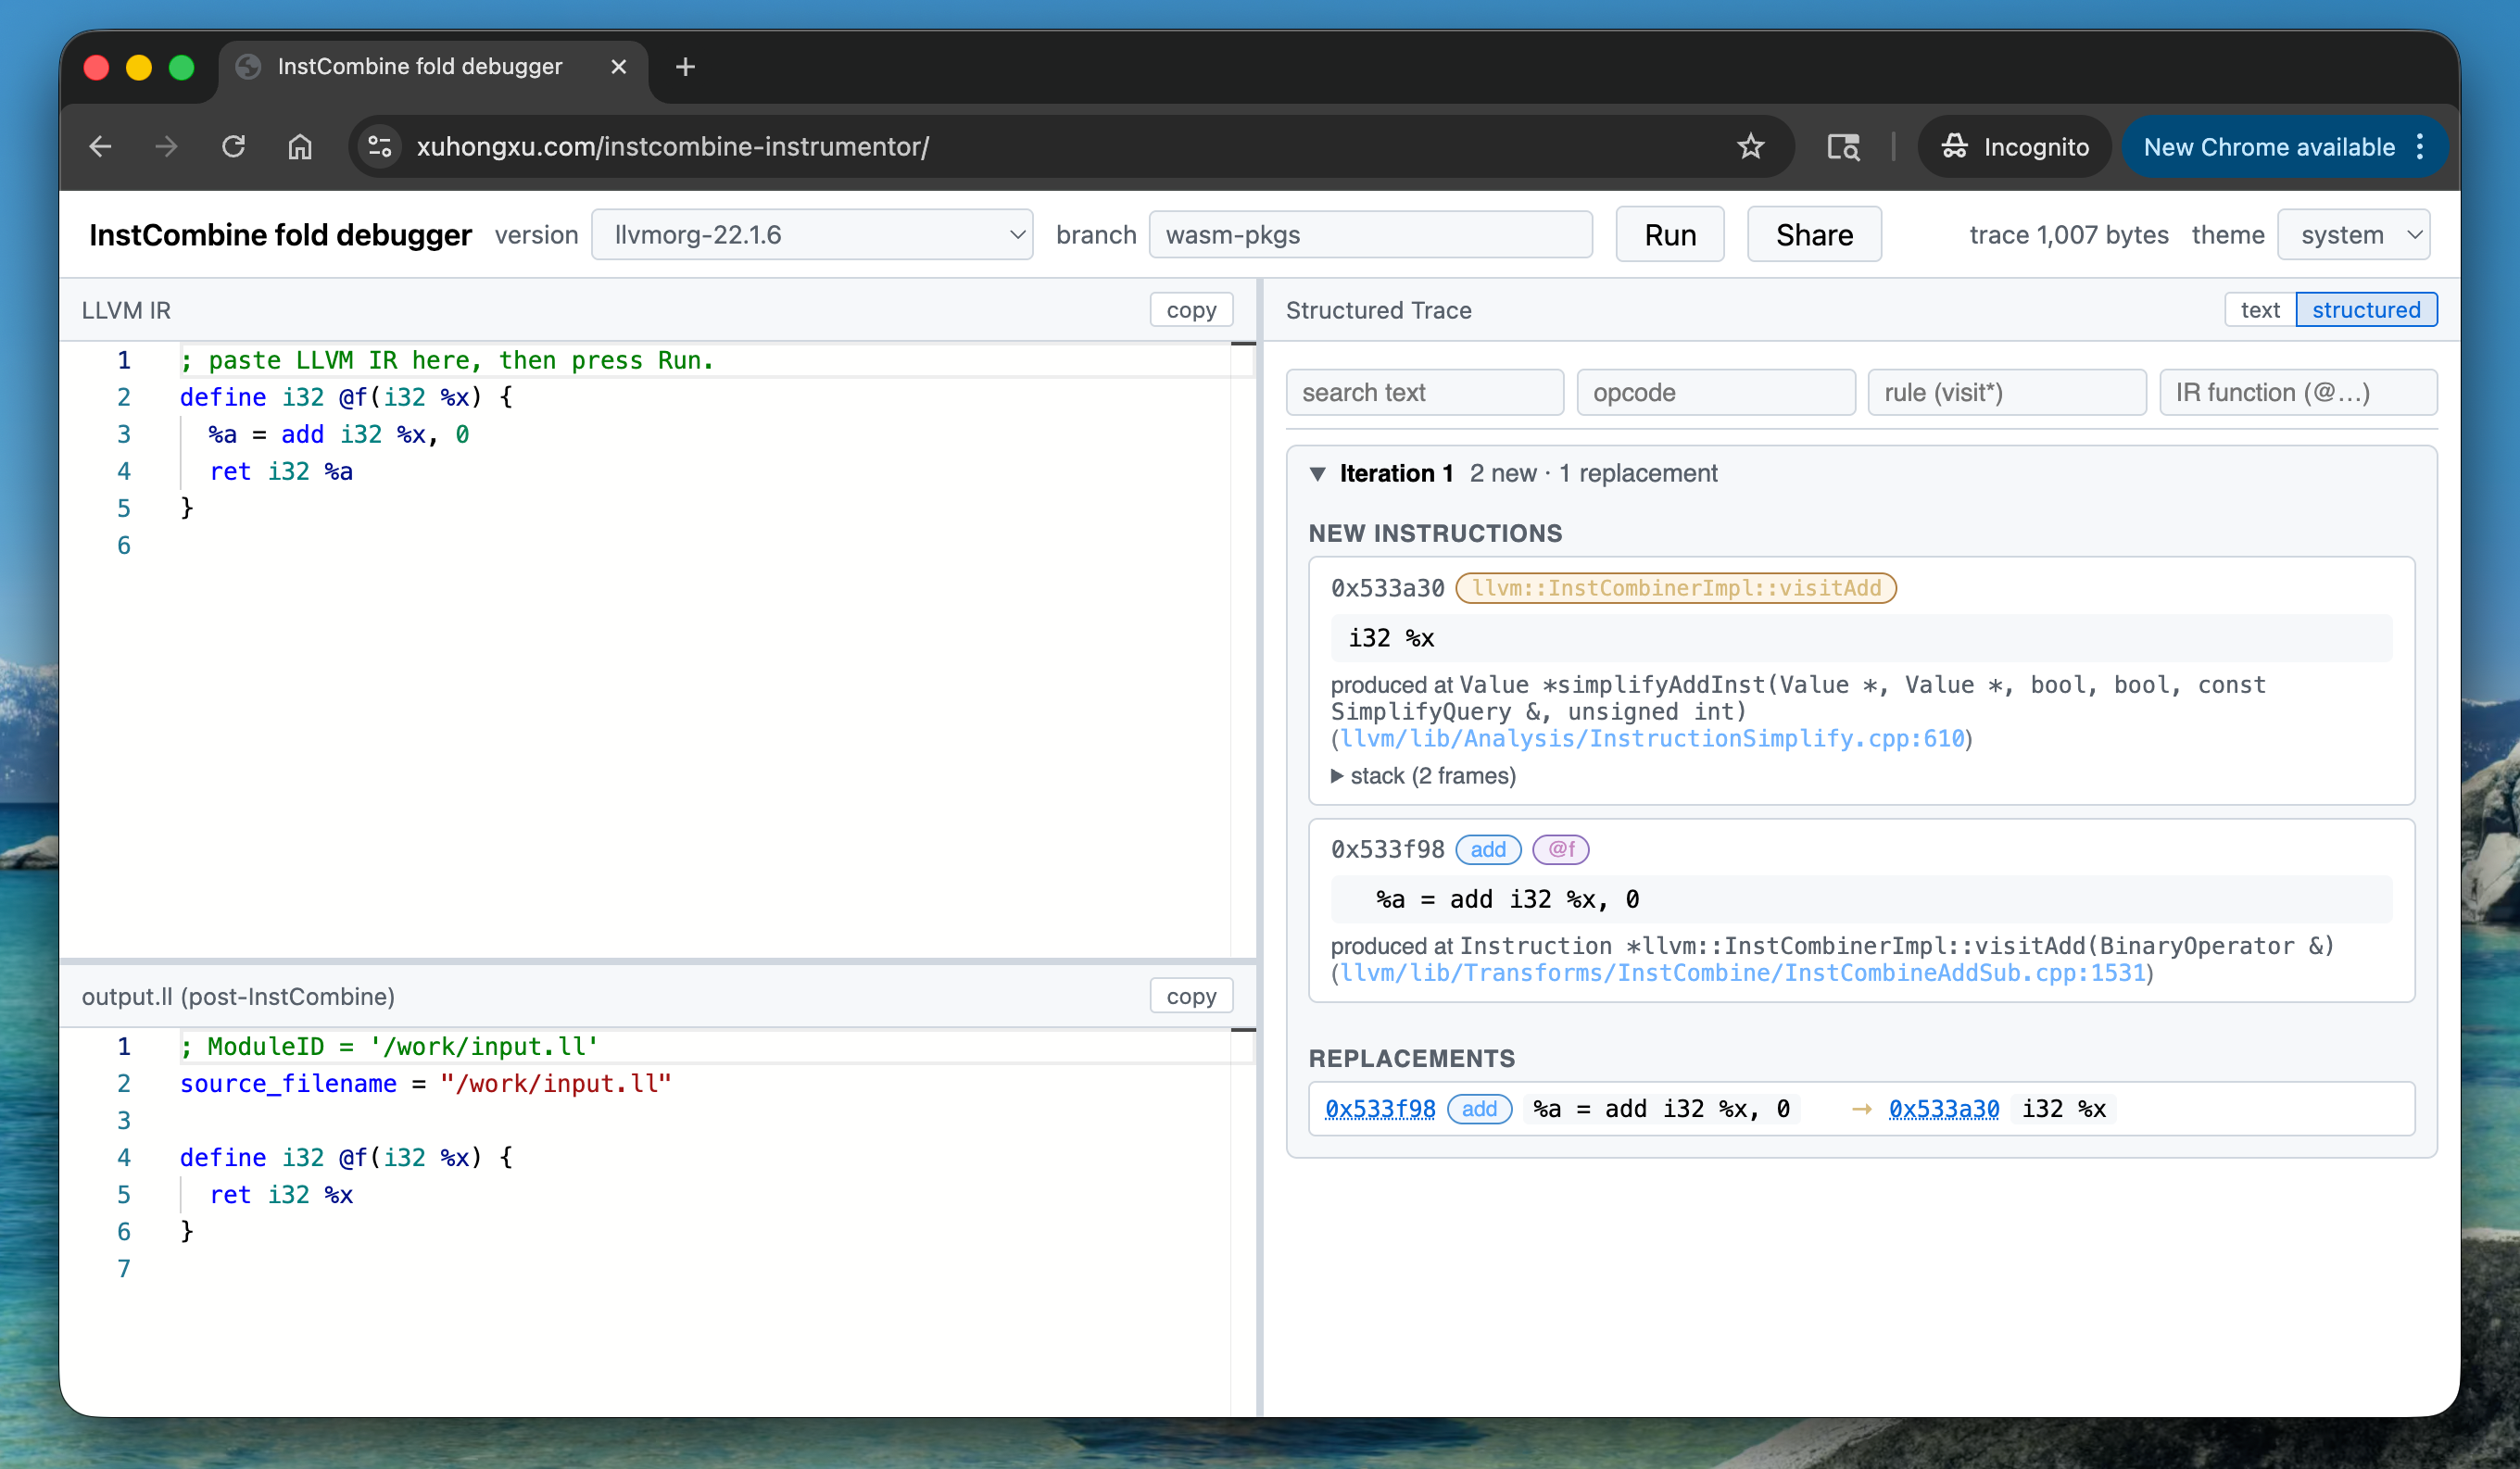The width and height of the screenshot is (2520, 1469).
Task: Click line '%a = add i32 %x, 0' in LLVM IR editor
Action: click(338, 434)
